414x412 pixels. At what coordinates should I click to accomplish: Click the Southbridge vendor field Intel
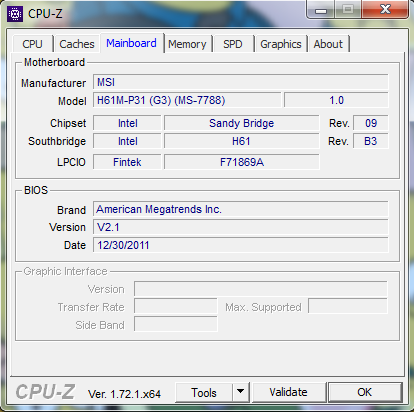(127, 141)
